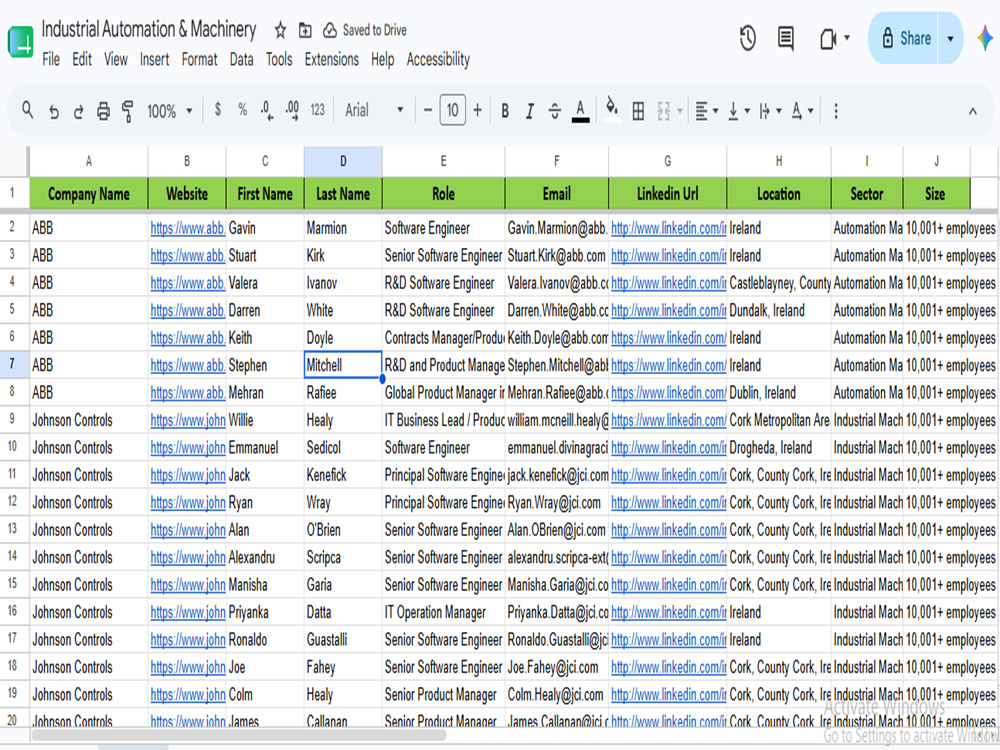Print the spreadsheet
The height and width of the screenshot is (750, 1000).
point(103,112)
